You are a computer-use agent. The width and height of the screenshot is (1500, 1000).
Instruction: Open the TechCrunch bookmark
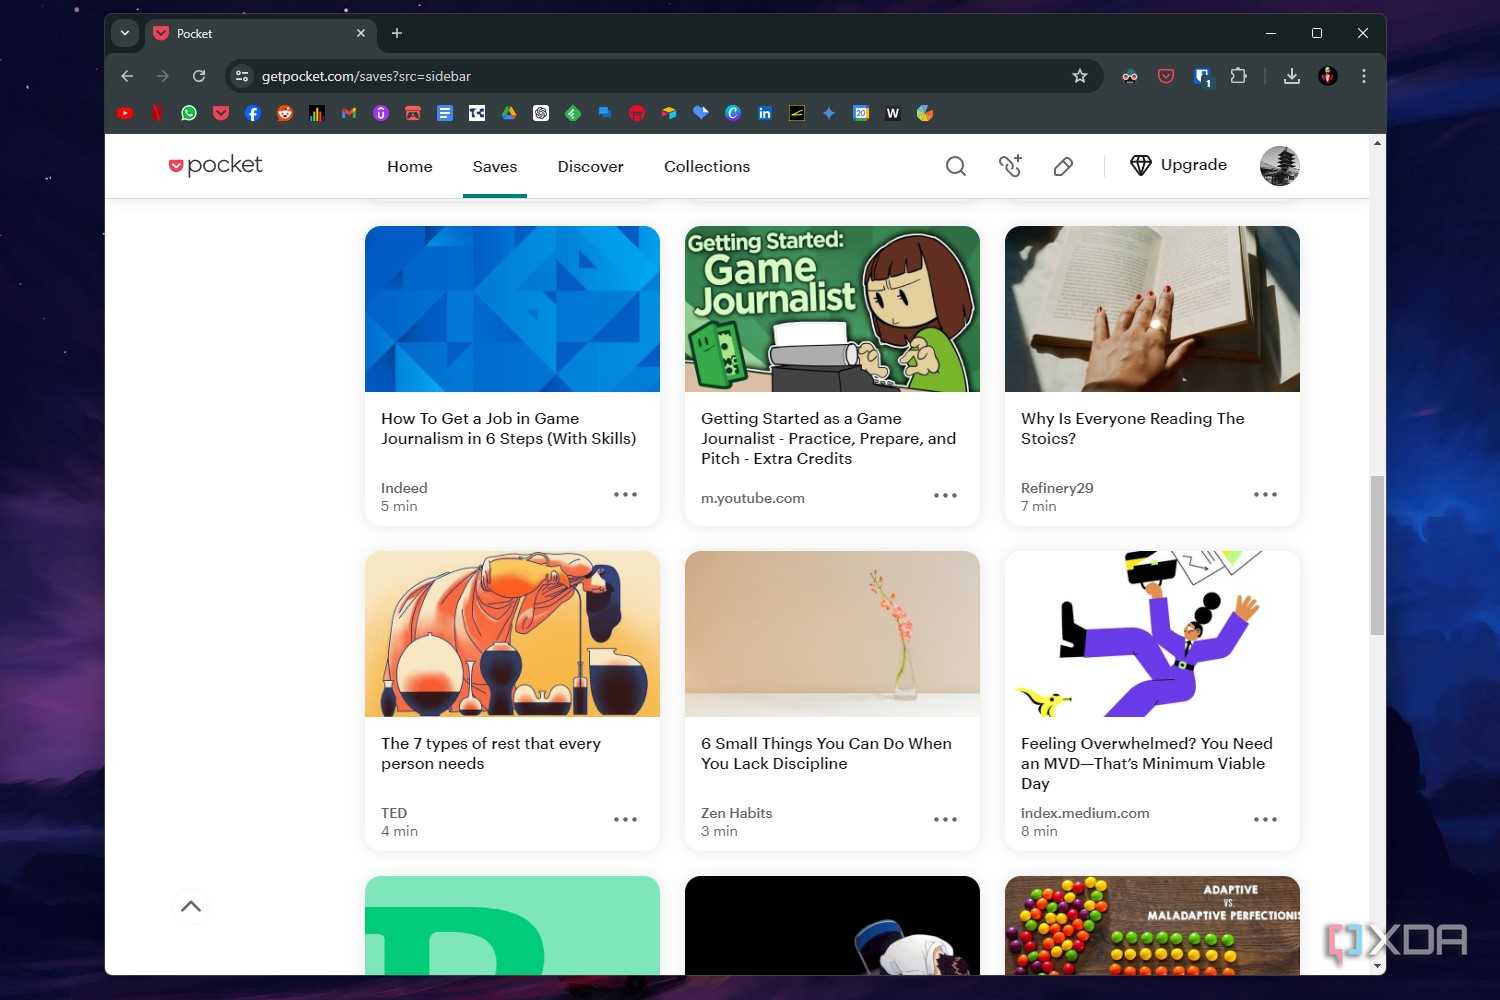(x=477, y=113)
